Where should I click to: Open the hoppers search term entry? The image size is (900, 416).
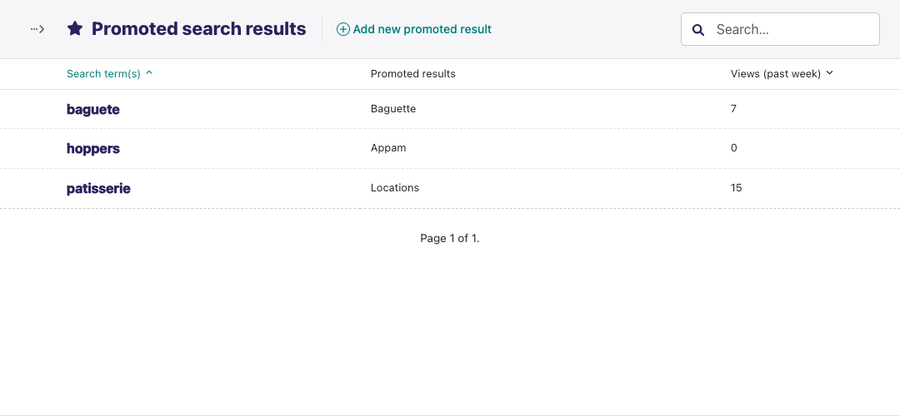93,148
